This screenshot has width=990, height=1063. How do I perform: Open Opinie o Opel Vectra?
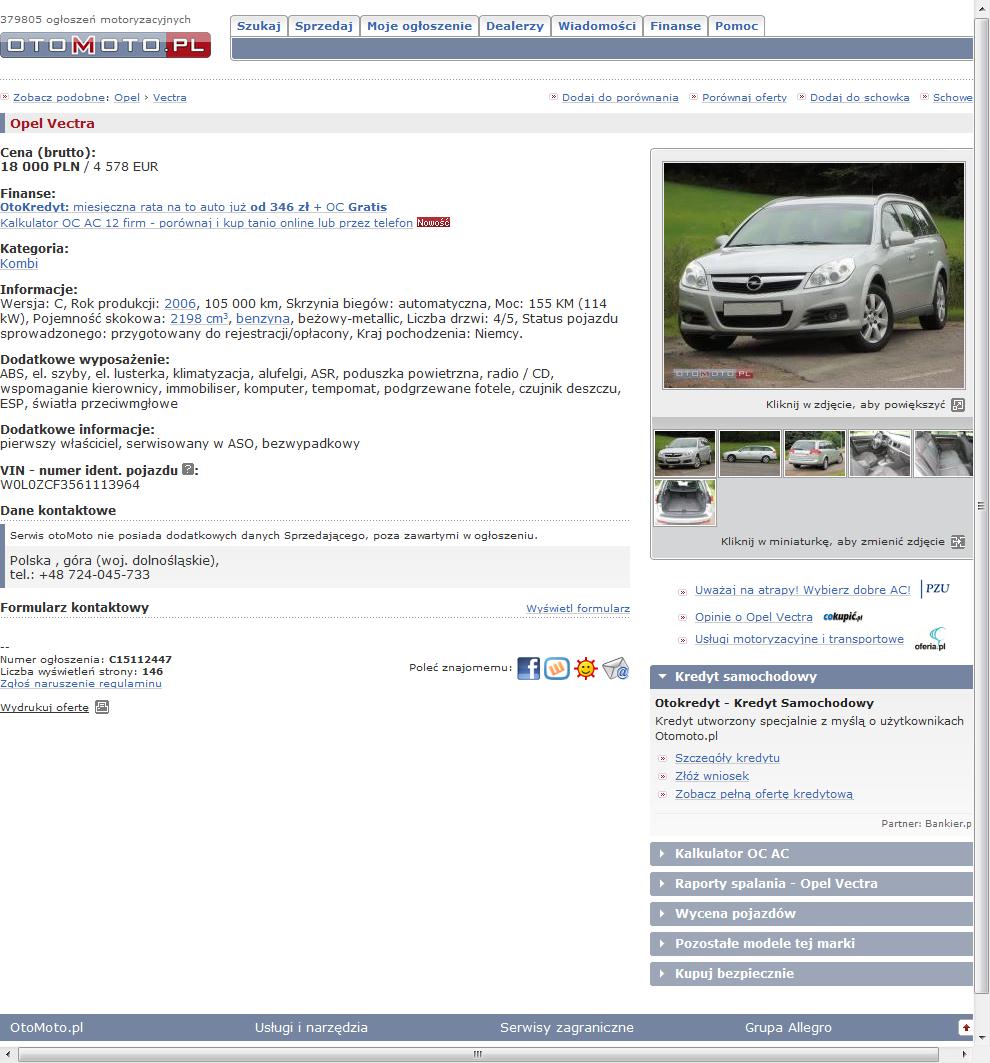[753, 618]
